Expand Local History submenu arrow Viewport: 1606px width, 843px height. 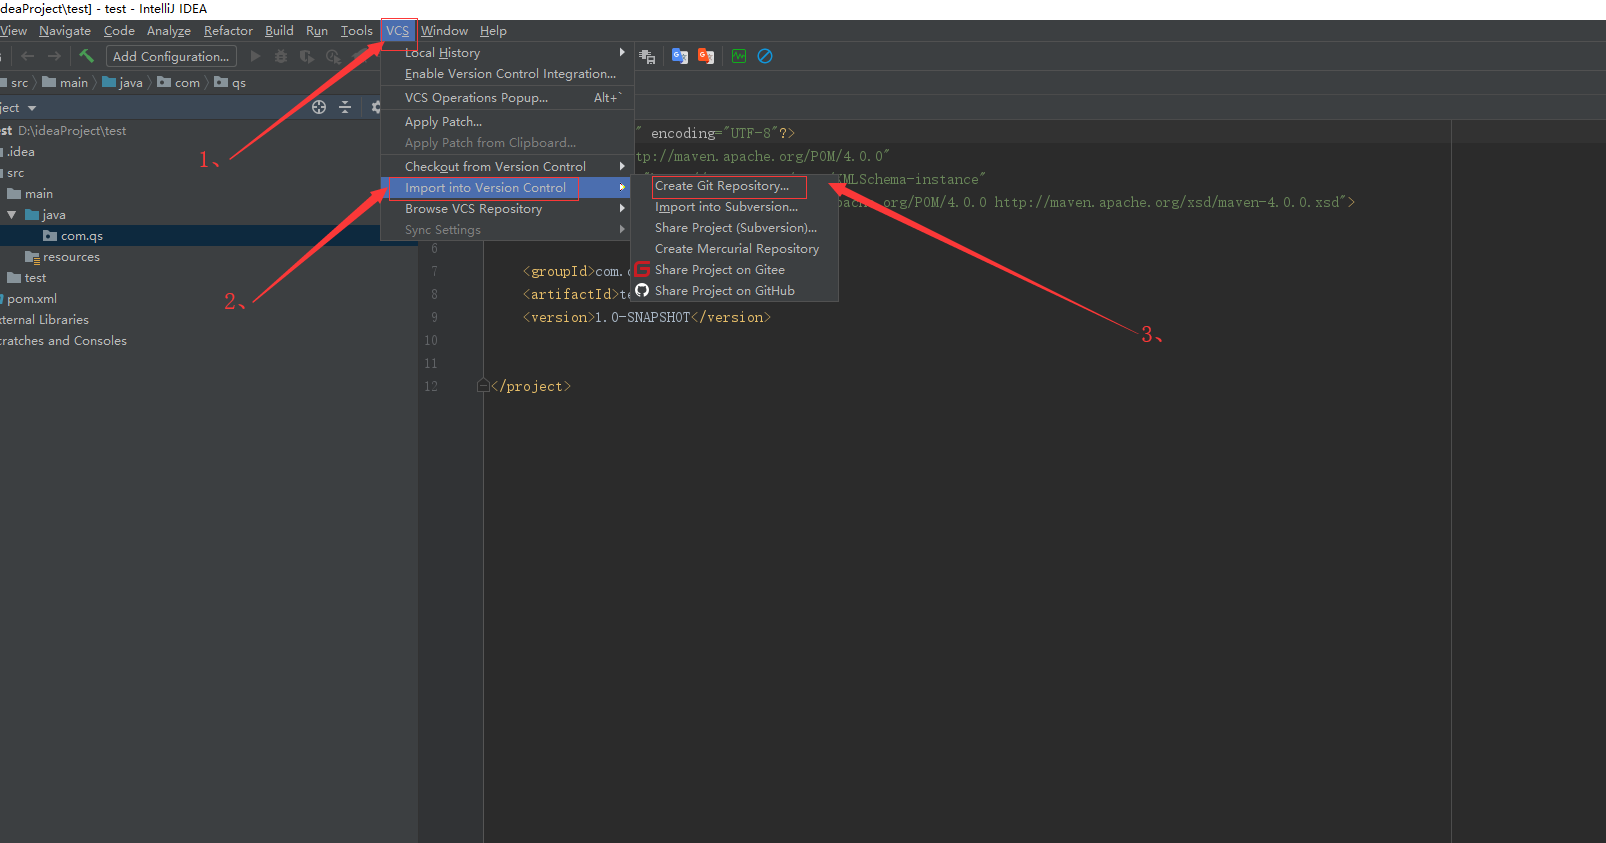622,52
